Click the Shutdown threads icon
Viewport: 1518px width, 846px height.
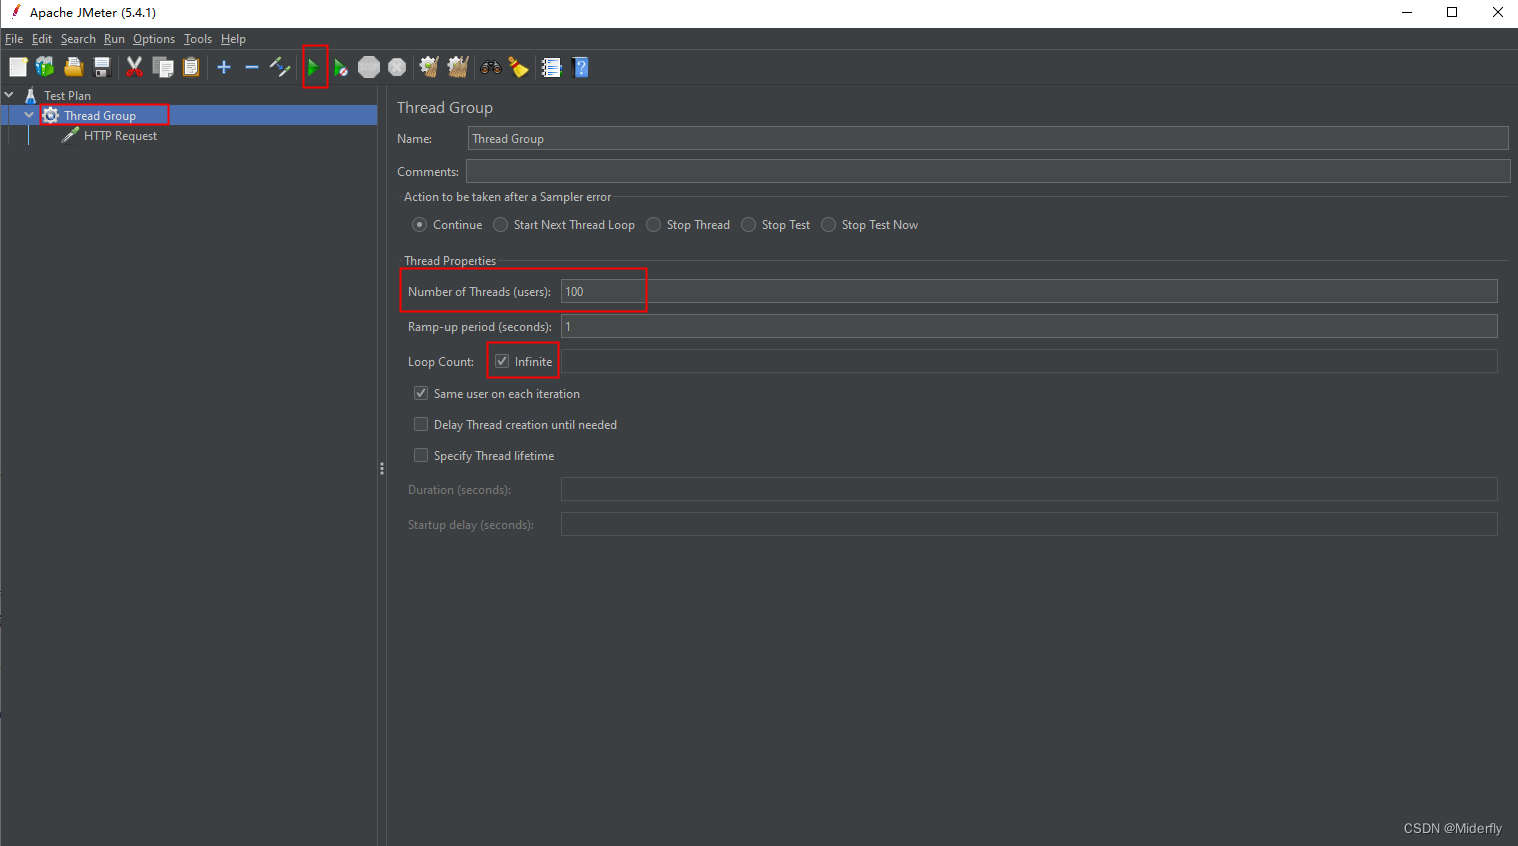tap(397, 67)
